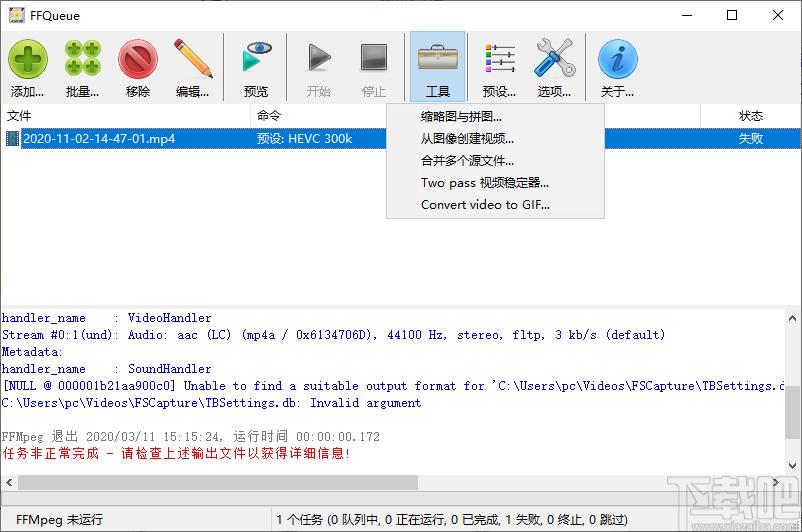
Task: Click the FFQueue title bar app icon
Action: click(x=17, y=15)
